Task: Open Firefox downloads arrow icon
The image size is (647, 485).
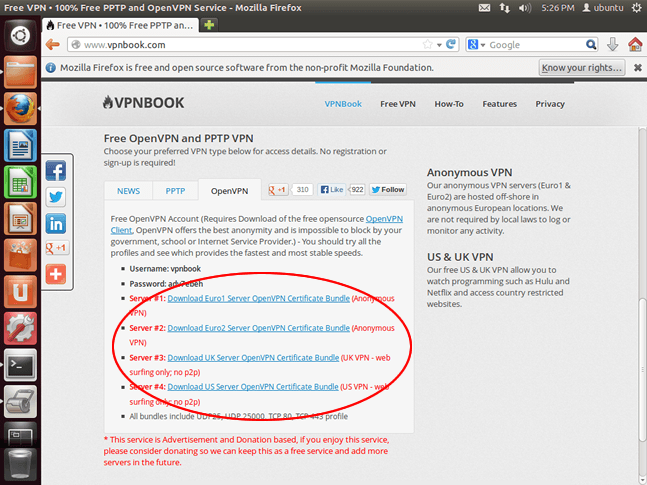Action: [613, 44]
